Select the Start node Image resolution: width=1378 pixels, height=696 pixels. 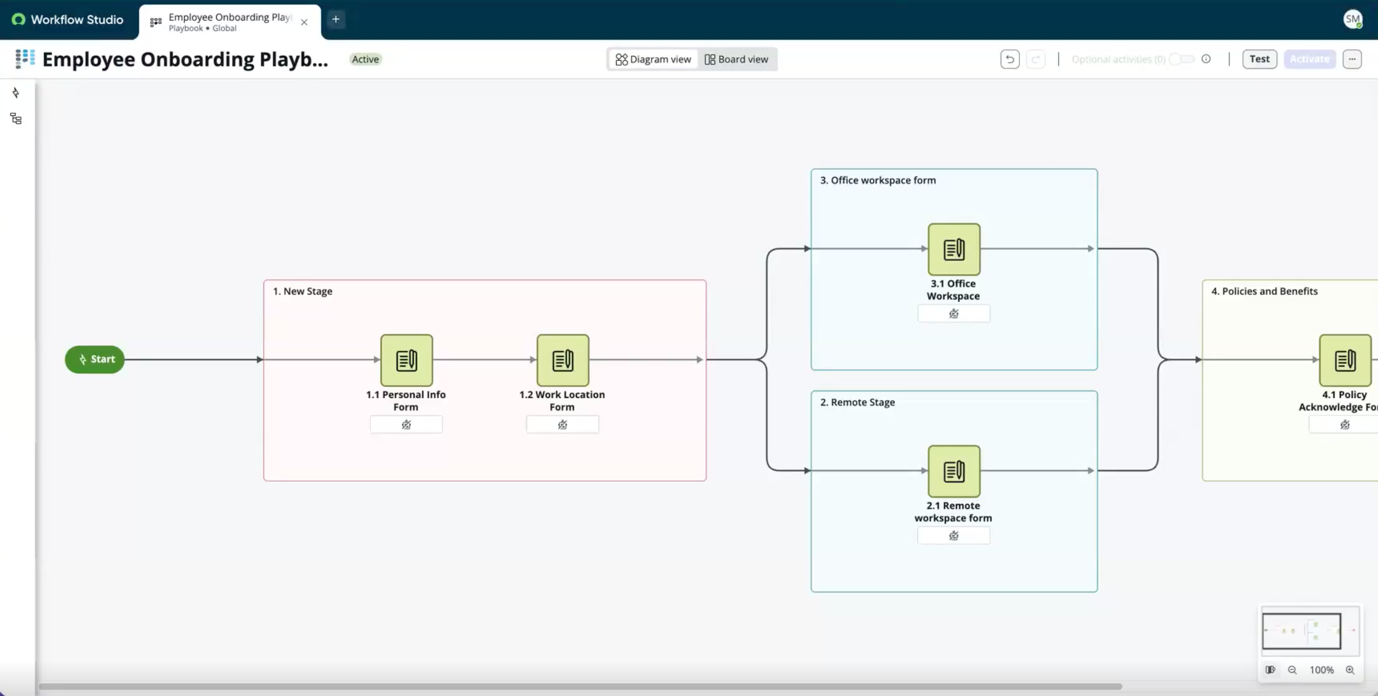click(95, 359)
